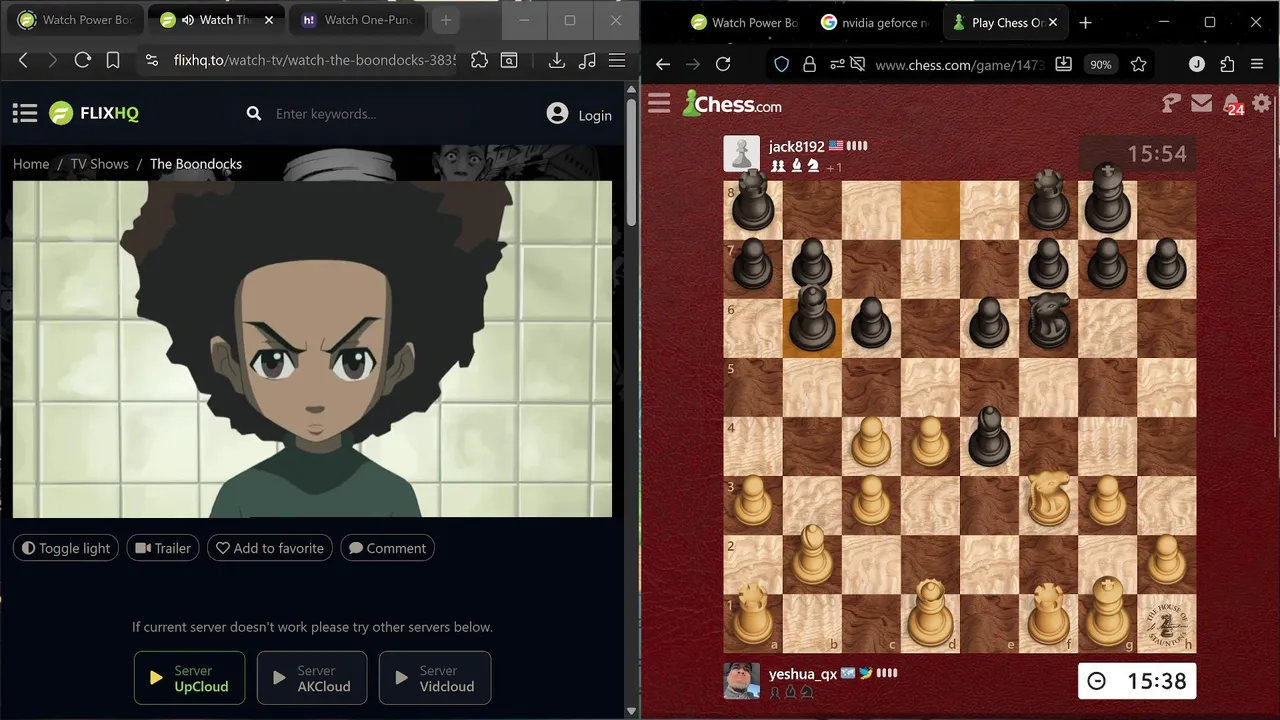This screenshot has height=720, width=1280.
Task: Switch to nvidia geforce tab in Firefox
Action: coord(874,22)
